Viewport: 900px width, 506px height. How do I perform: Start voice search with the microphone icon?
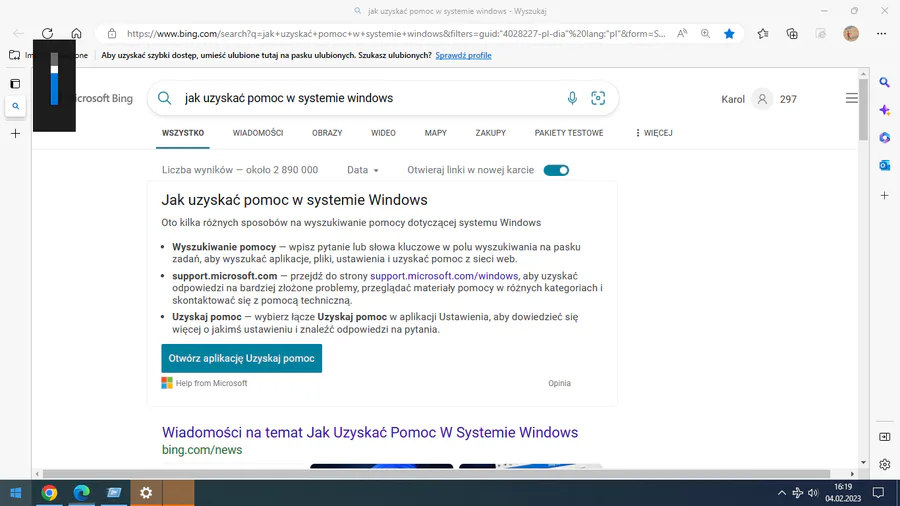572,98
